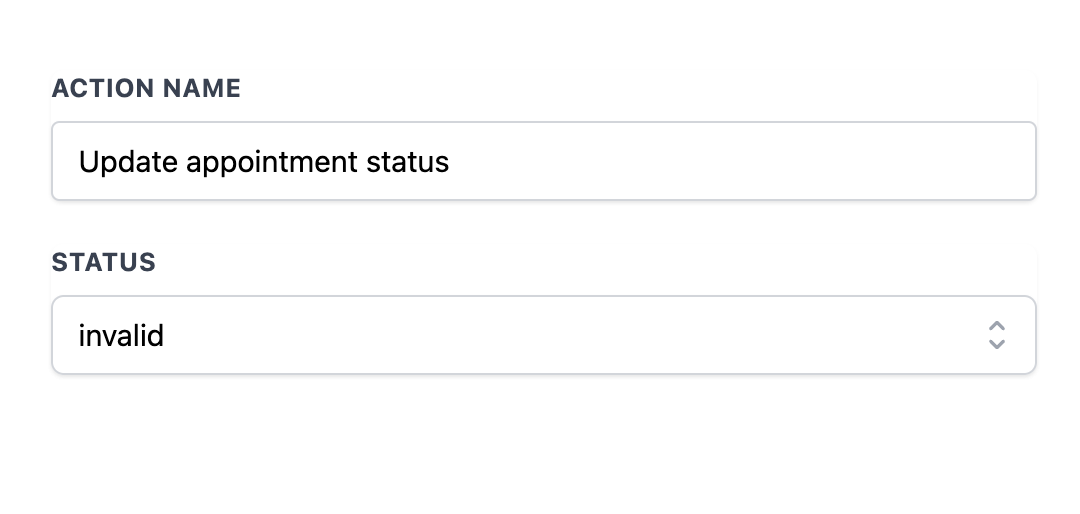Click the up-down chevron icon in Status
The width and height of the screenshot is (1080, 514).
pos(997,336)
